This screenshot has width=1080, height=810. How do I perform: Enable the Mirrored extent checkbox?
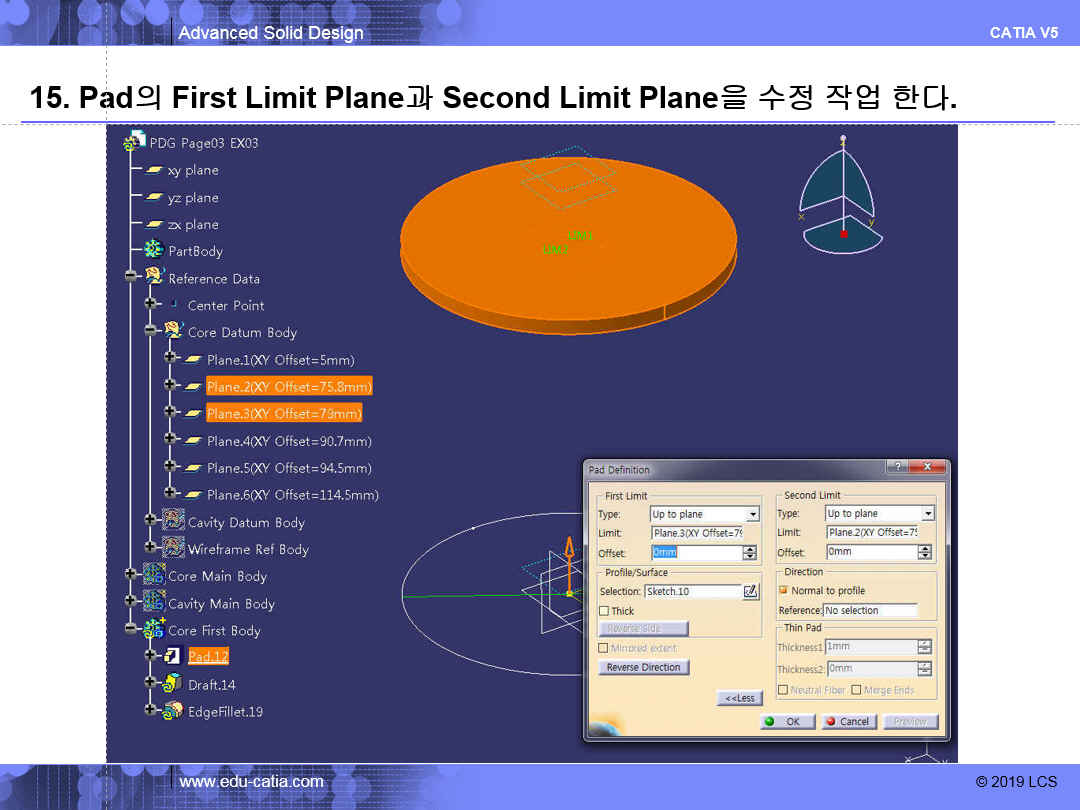604,648
